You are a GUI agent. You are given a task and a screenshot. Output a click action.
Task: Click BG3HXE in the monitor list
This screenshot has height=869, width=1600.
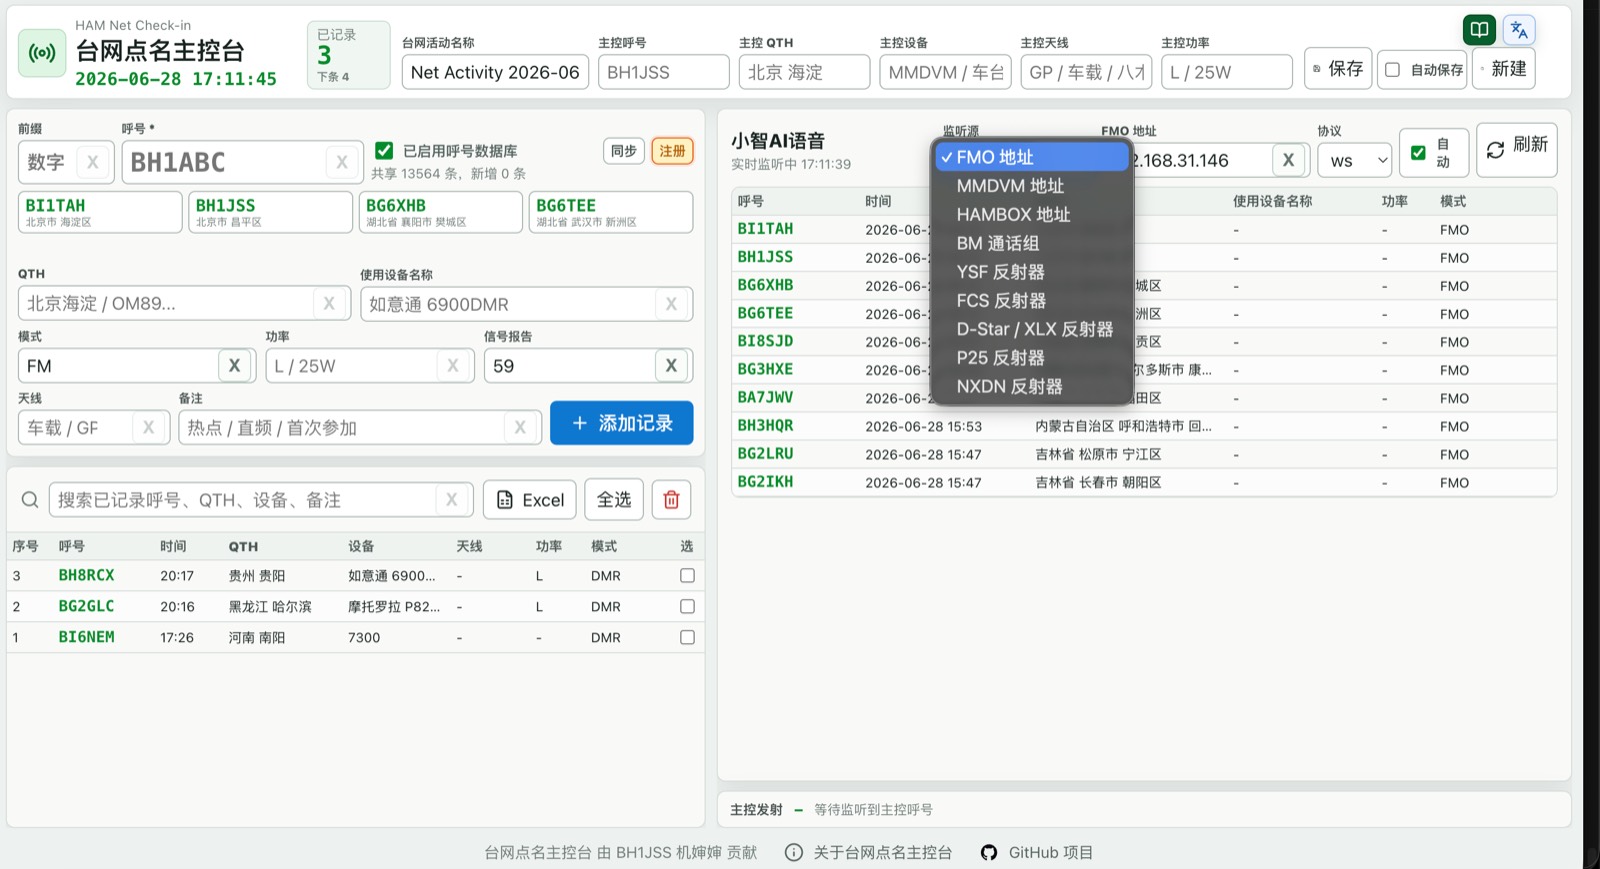pyautogui.click(x=765, y=369)
